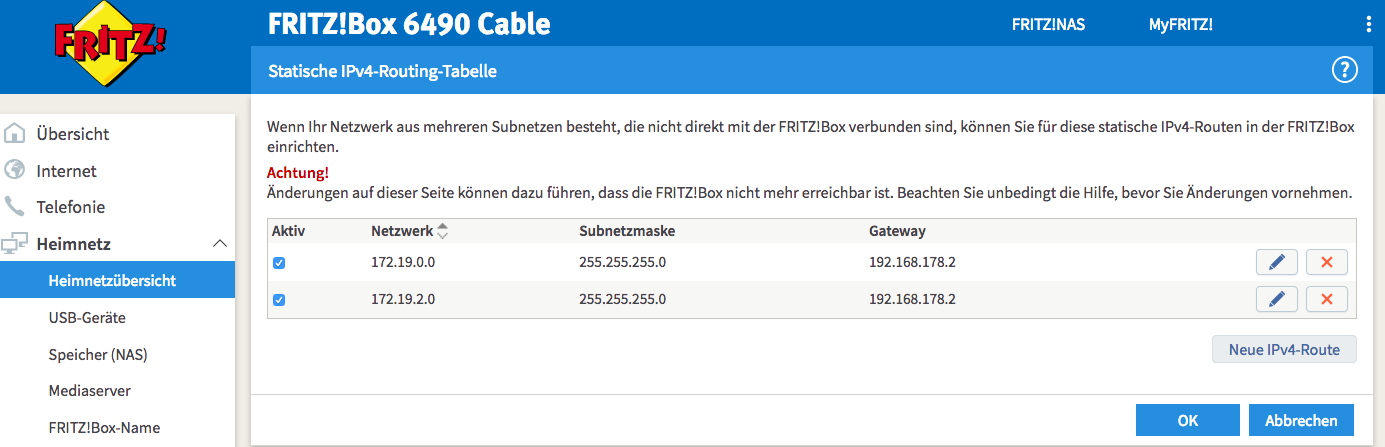Select USB-Geräte in the sidebar
The height and width of the screenshot is (447, 1385).
[87, 318]
